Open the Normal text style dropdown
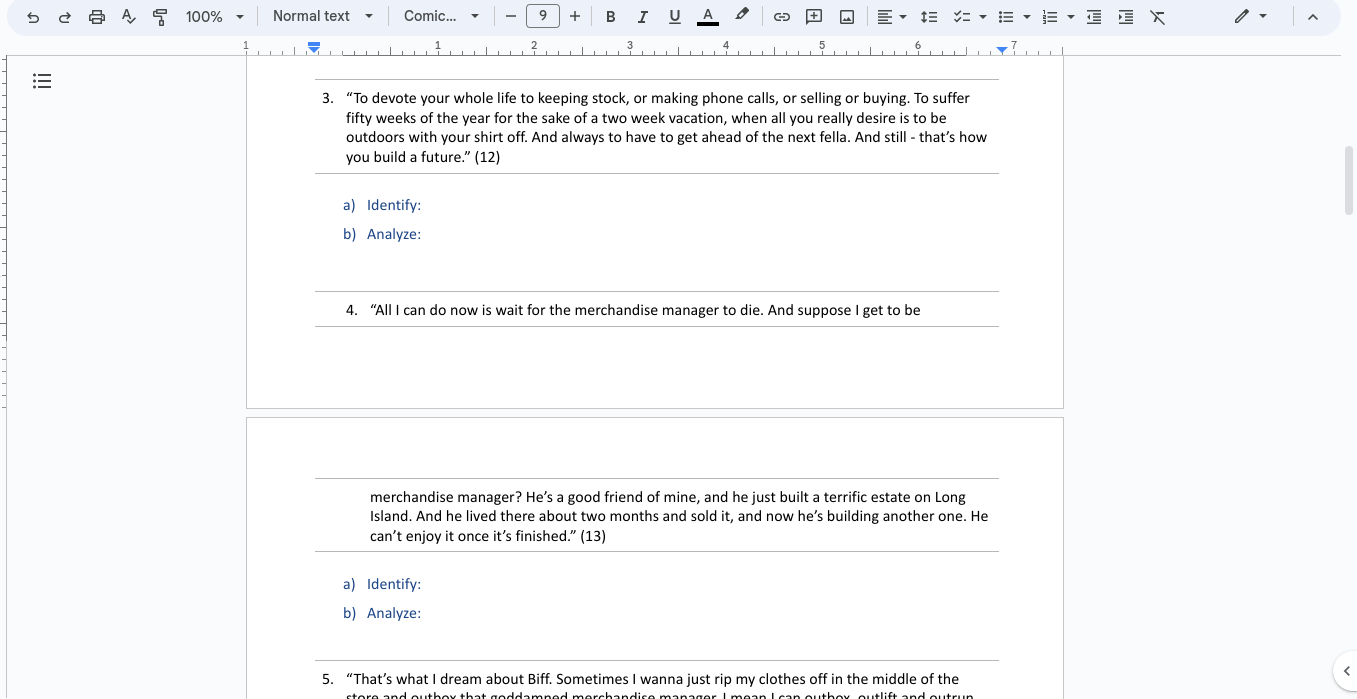 coord(322,16)
